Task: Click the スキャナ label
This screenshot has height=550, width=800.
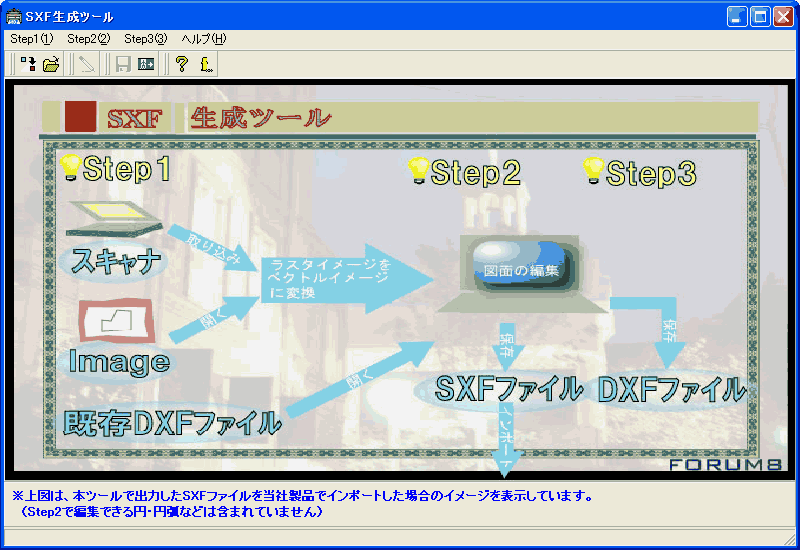Action: click(x=115, y=262)
